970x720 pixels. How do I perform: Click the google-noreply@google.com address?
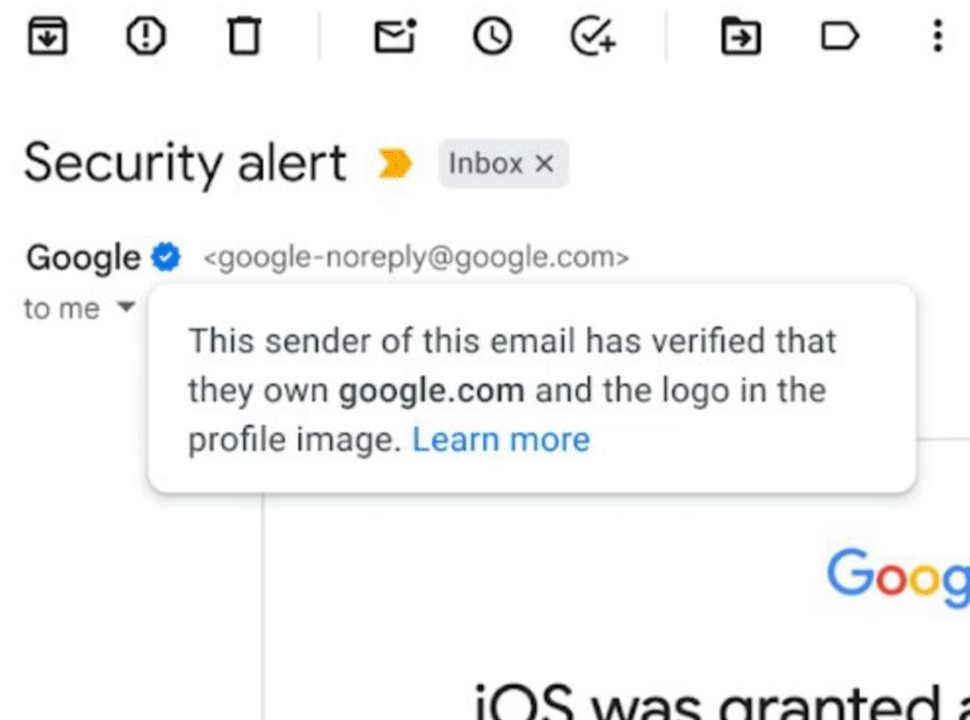416,257
